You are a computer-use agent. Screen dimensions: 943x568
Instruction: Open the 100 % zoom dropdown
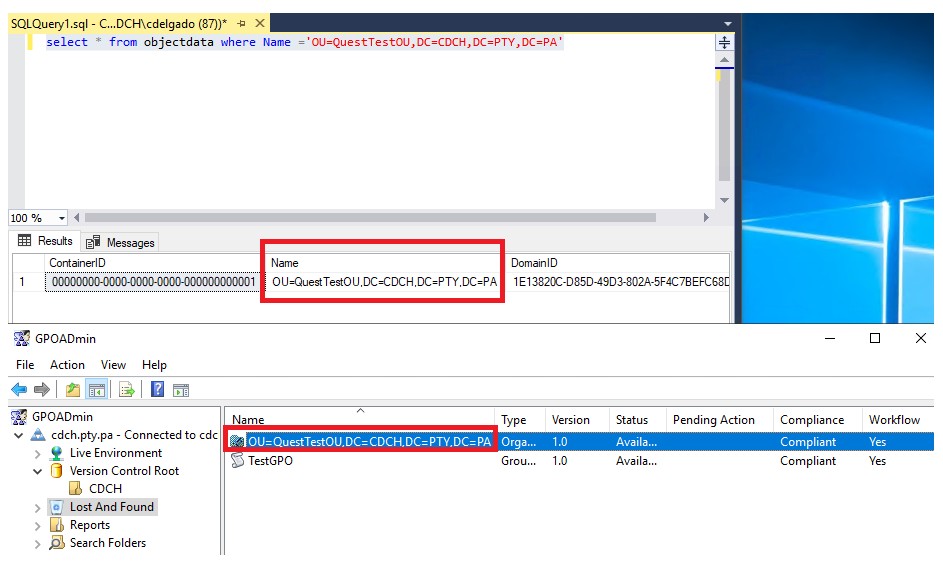pos(61,218)
